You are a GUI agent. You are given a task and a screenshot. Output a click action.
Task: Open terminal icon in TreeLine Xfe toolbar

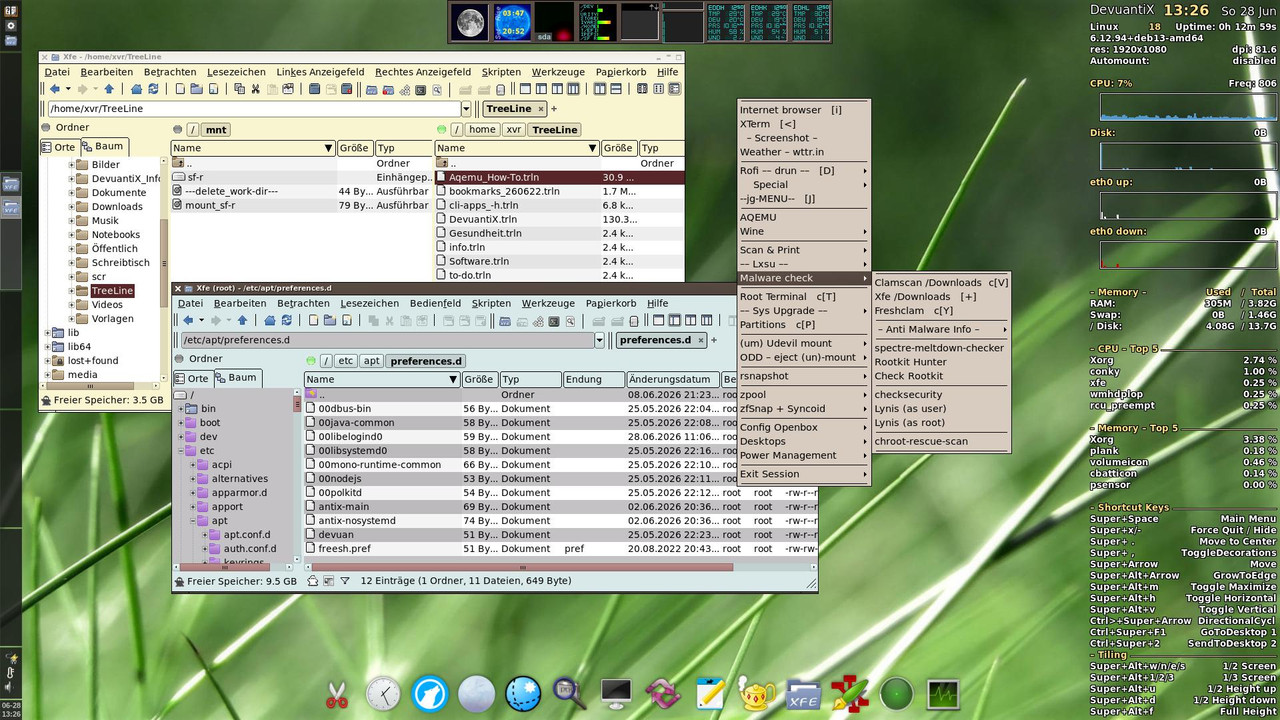tap(421, 89)
